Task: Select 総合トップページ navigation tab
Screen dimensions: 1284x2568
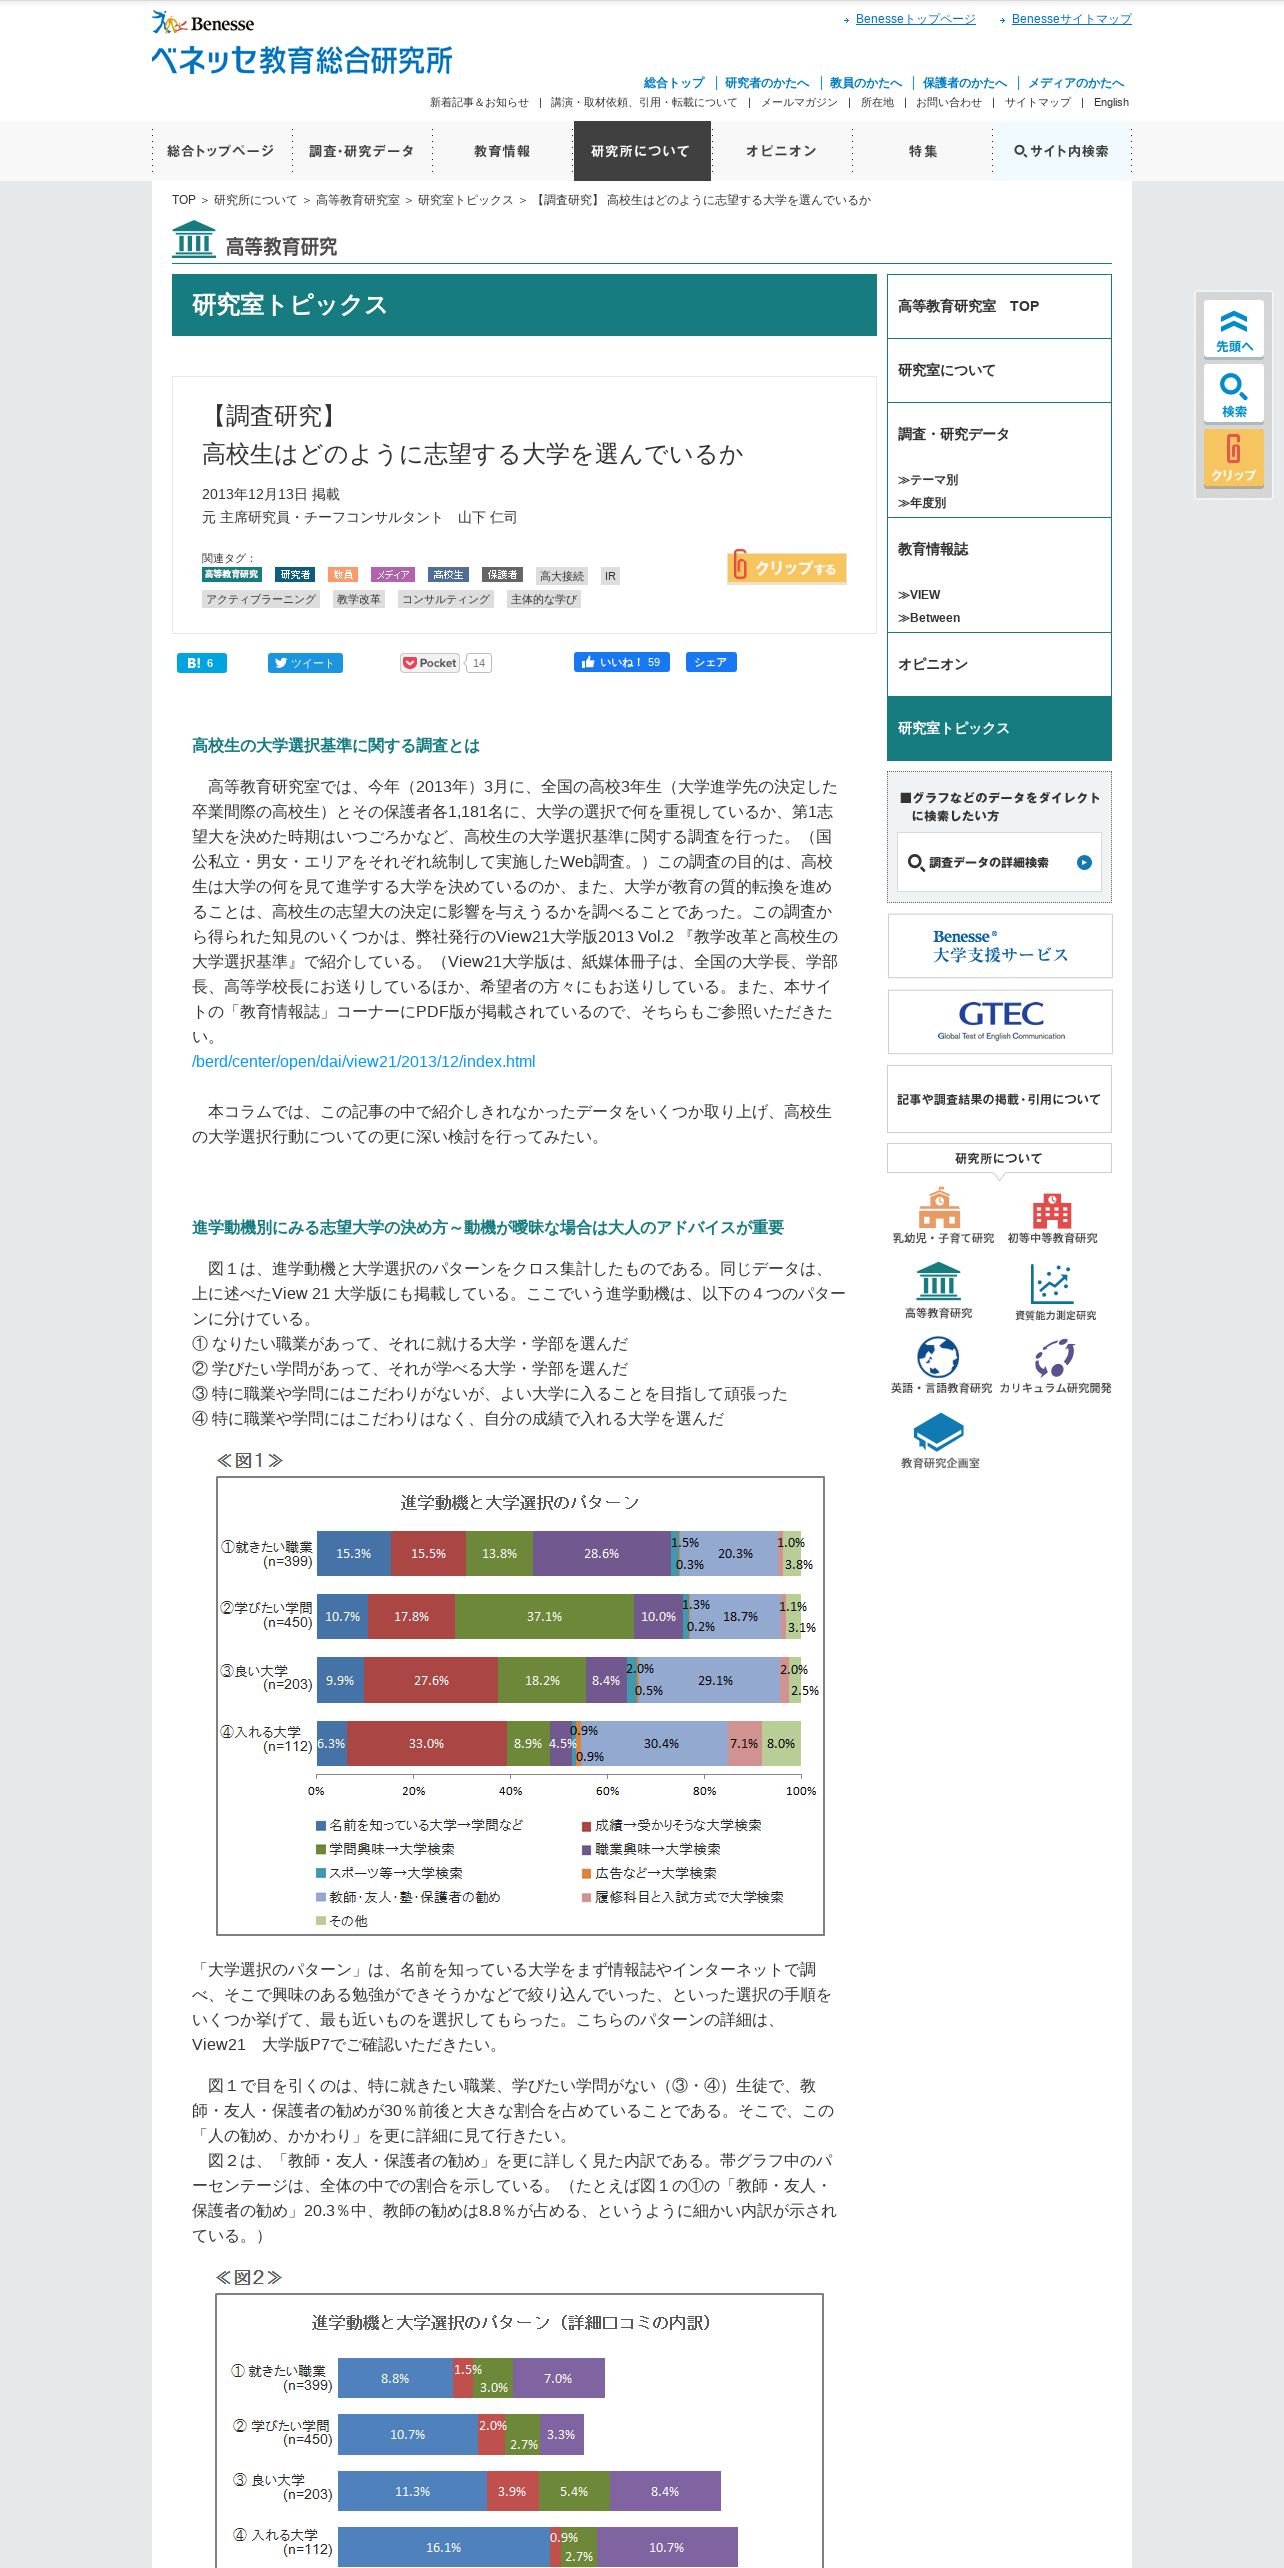Action: tap(221, 151)
